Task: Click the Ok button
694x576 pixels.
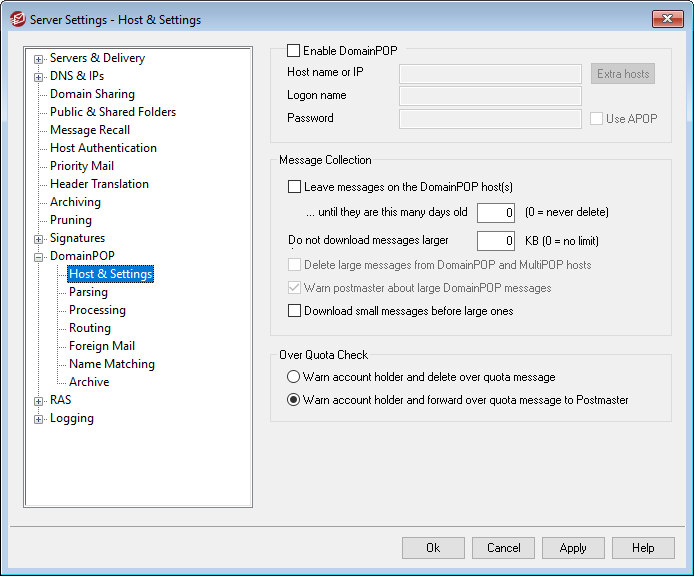Action: tap(433, 548)
